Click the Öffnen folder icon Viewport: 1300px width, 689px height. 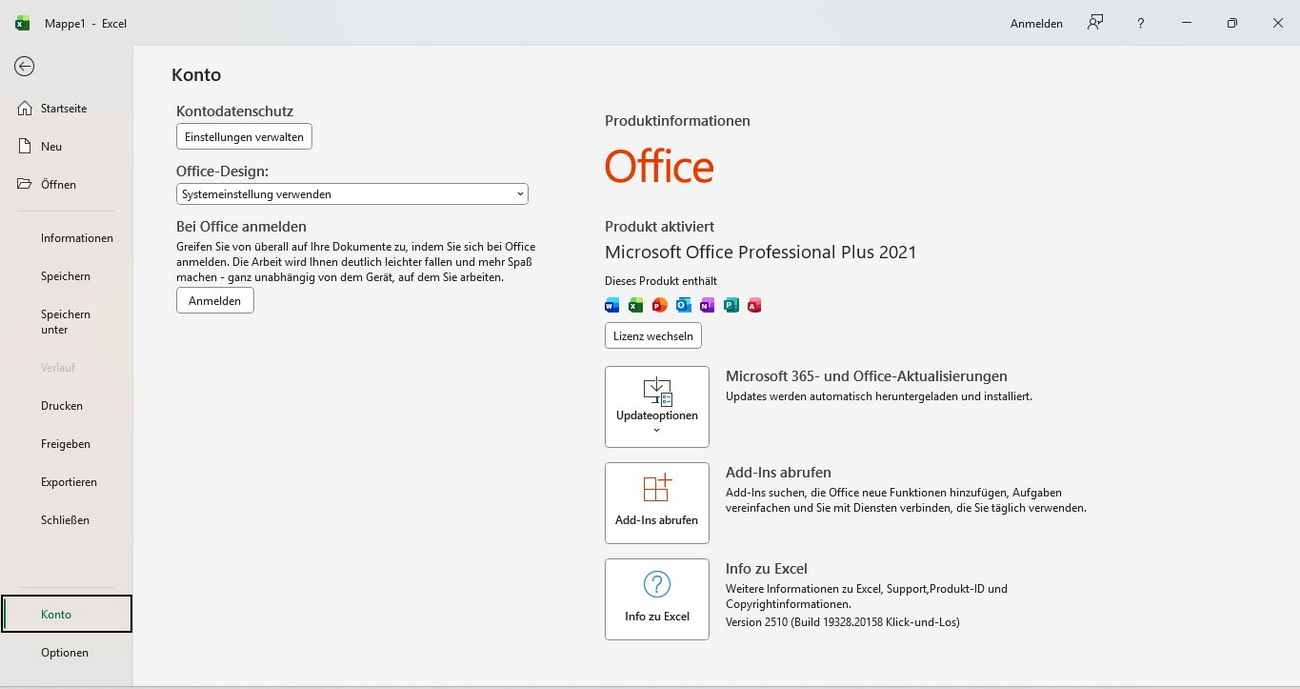[x=25, y=184]
